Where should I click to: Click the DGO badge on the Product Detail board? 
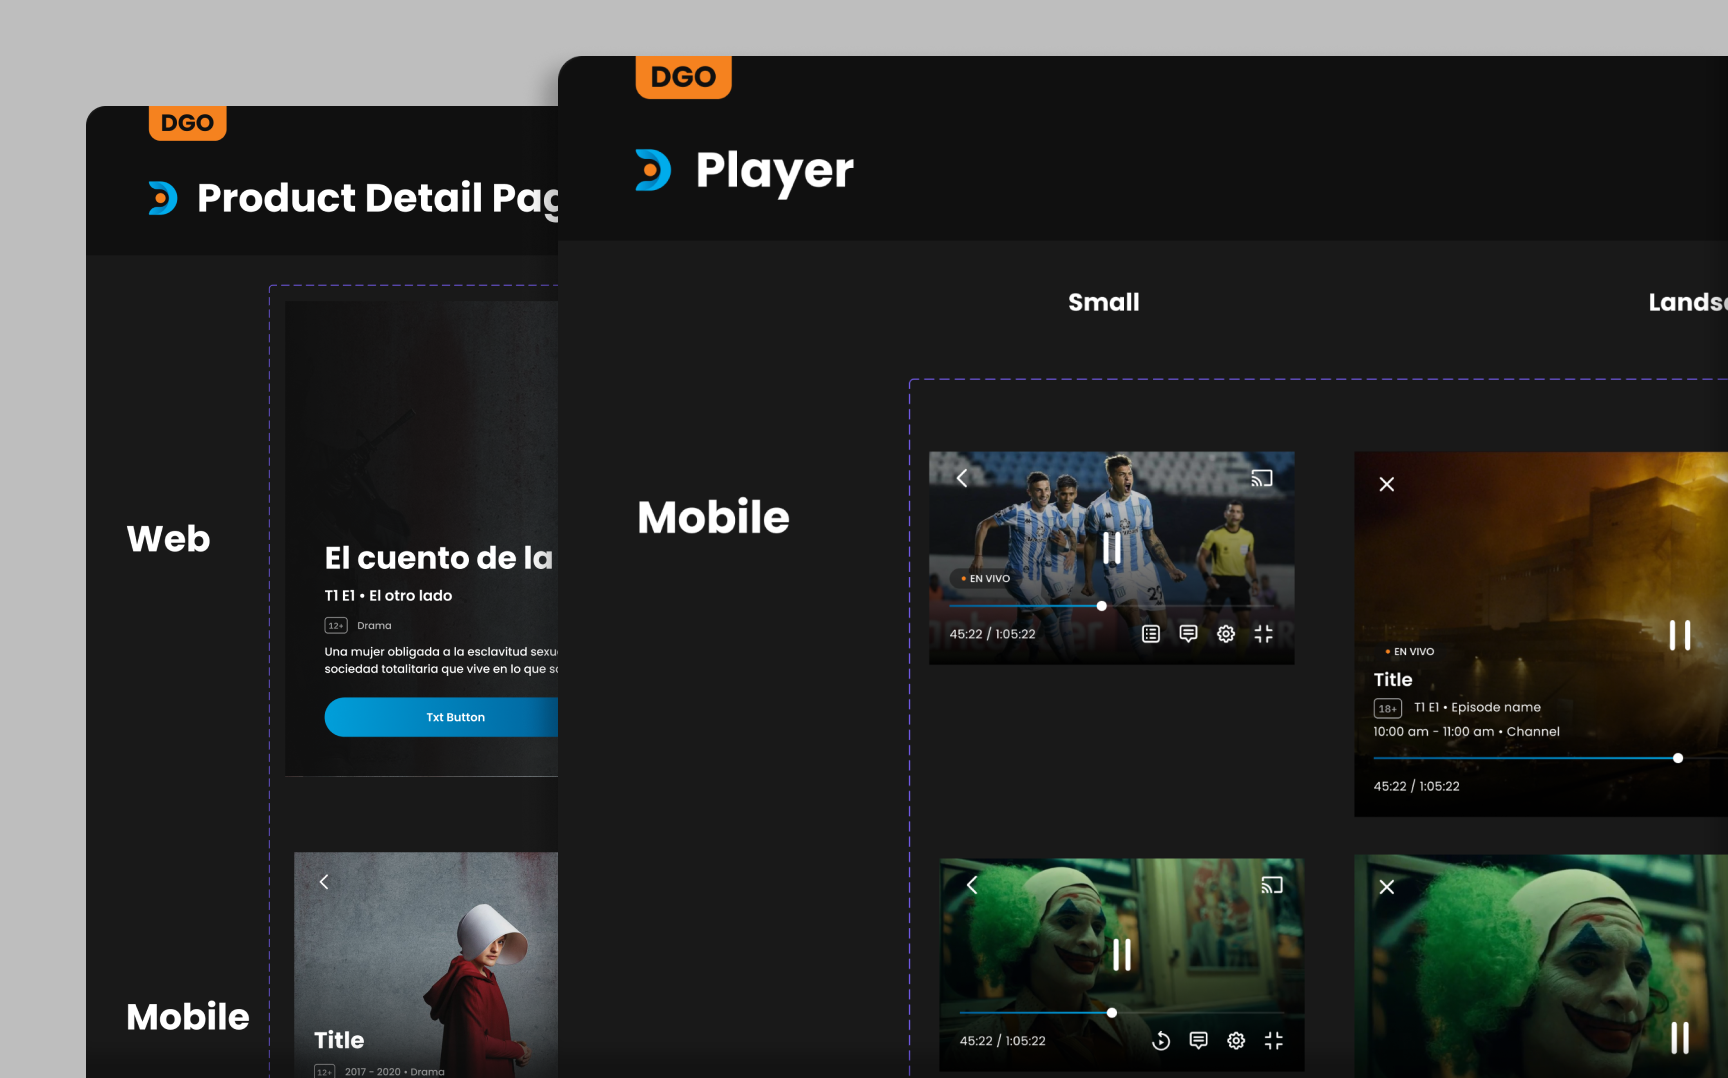pos(188,123)
